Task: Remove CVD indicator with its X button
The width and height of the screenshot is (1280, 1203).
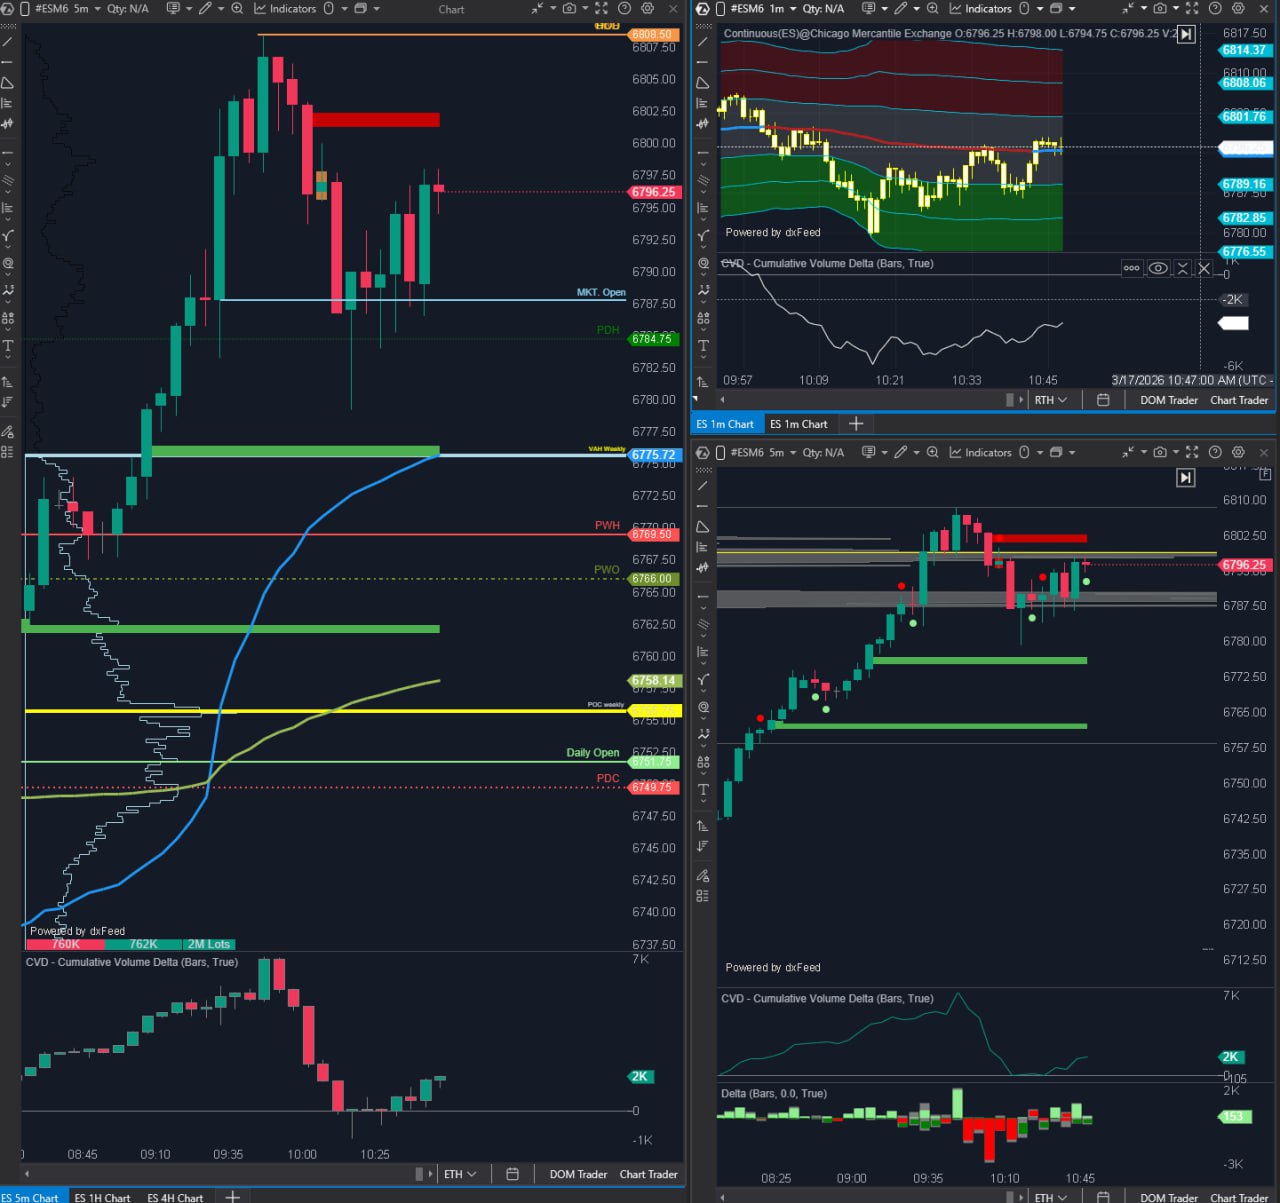Action: 1204,268
